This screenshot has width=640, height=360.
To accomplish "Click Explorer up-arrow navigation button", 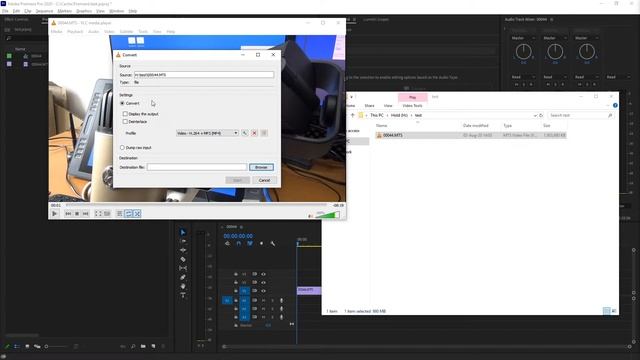I will click(x=353, y=116).
